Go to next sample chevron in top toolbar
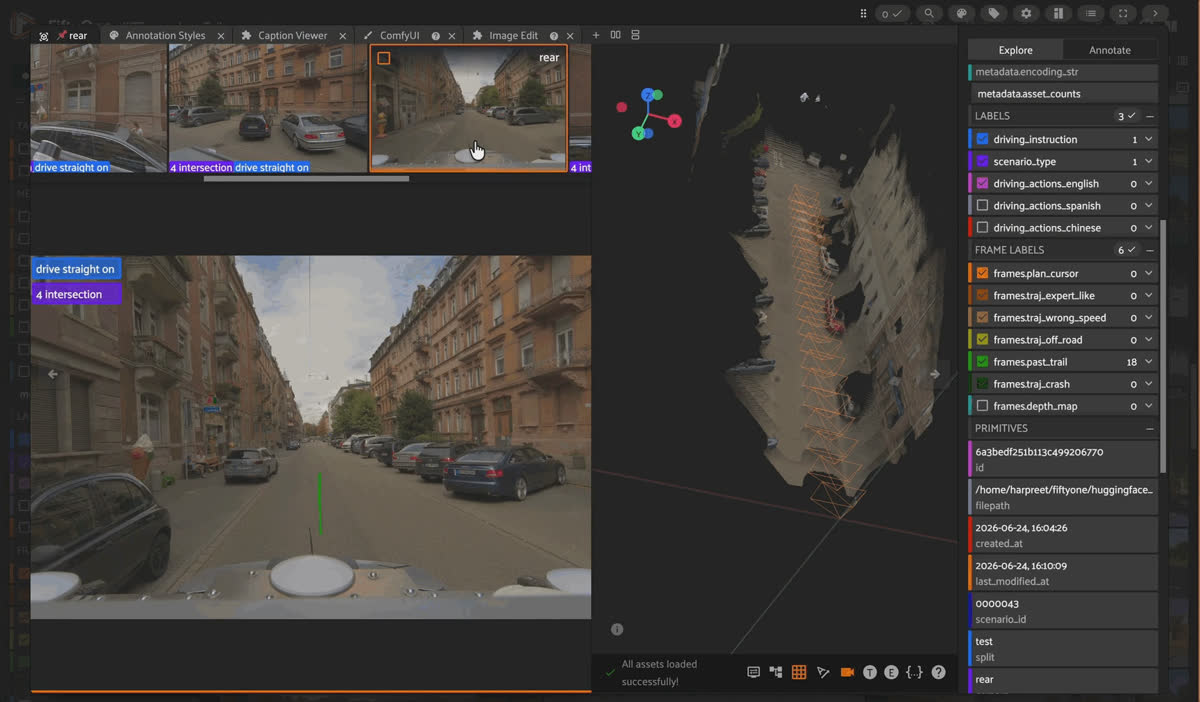This screenshot has height=702, width=1200. pyautogui.click(x=1155, y=14)
